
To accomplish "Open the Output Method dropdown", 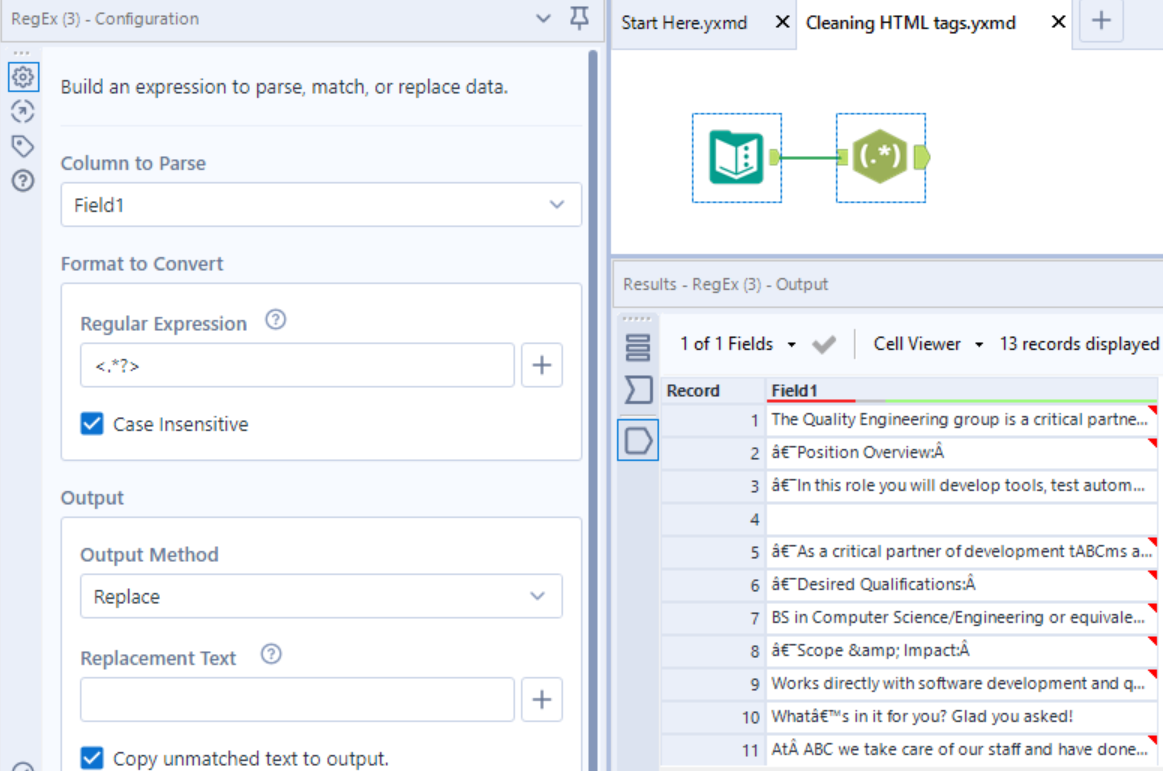I will 320,596.
